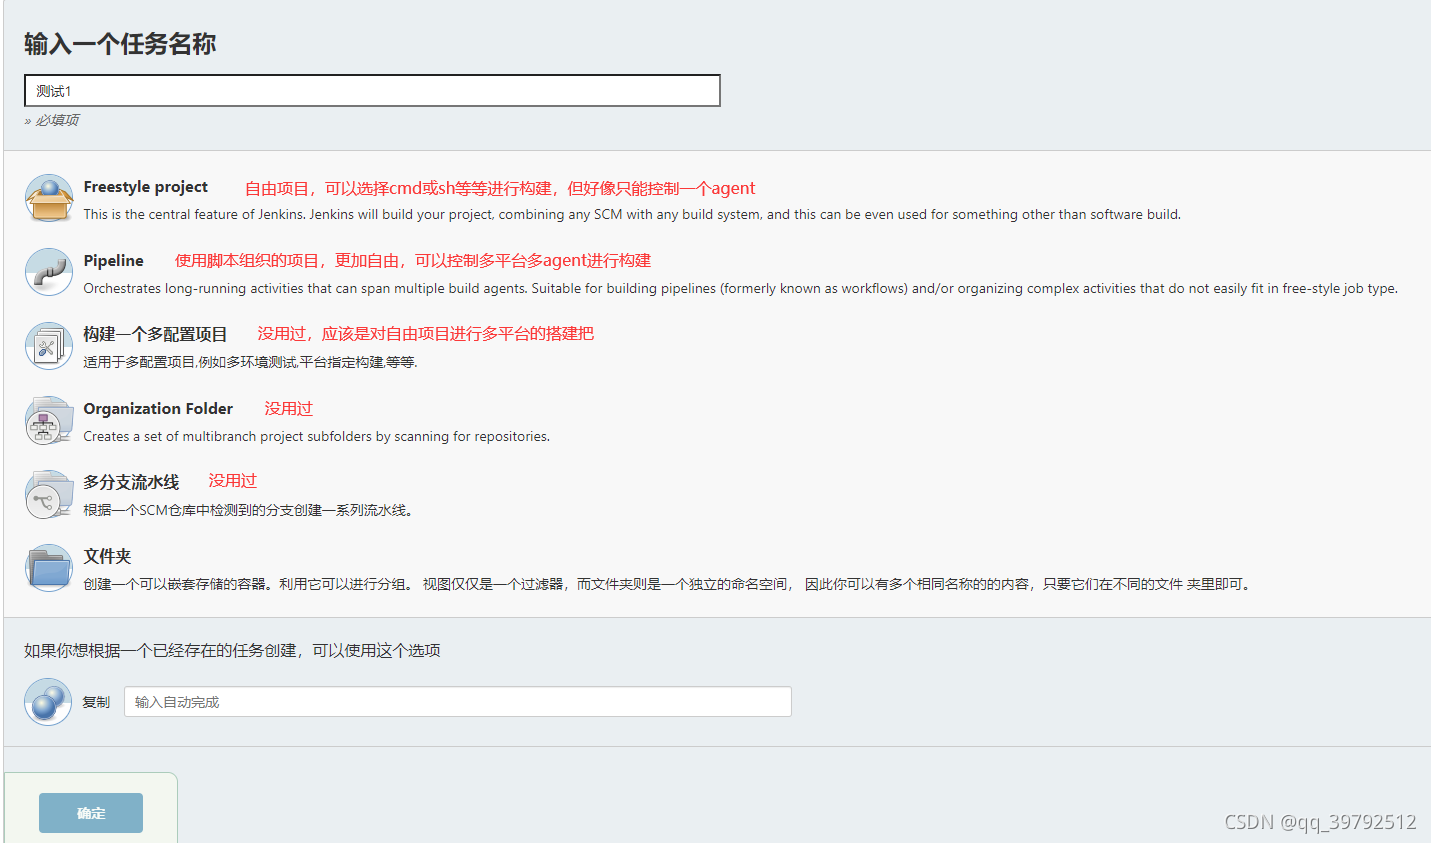The image size is (1431, 843).
Task: Click 'Creates a set of multibranch' description
Action: click(x=316, y=436)
